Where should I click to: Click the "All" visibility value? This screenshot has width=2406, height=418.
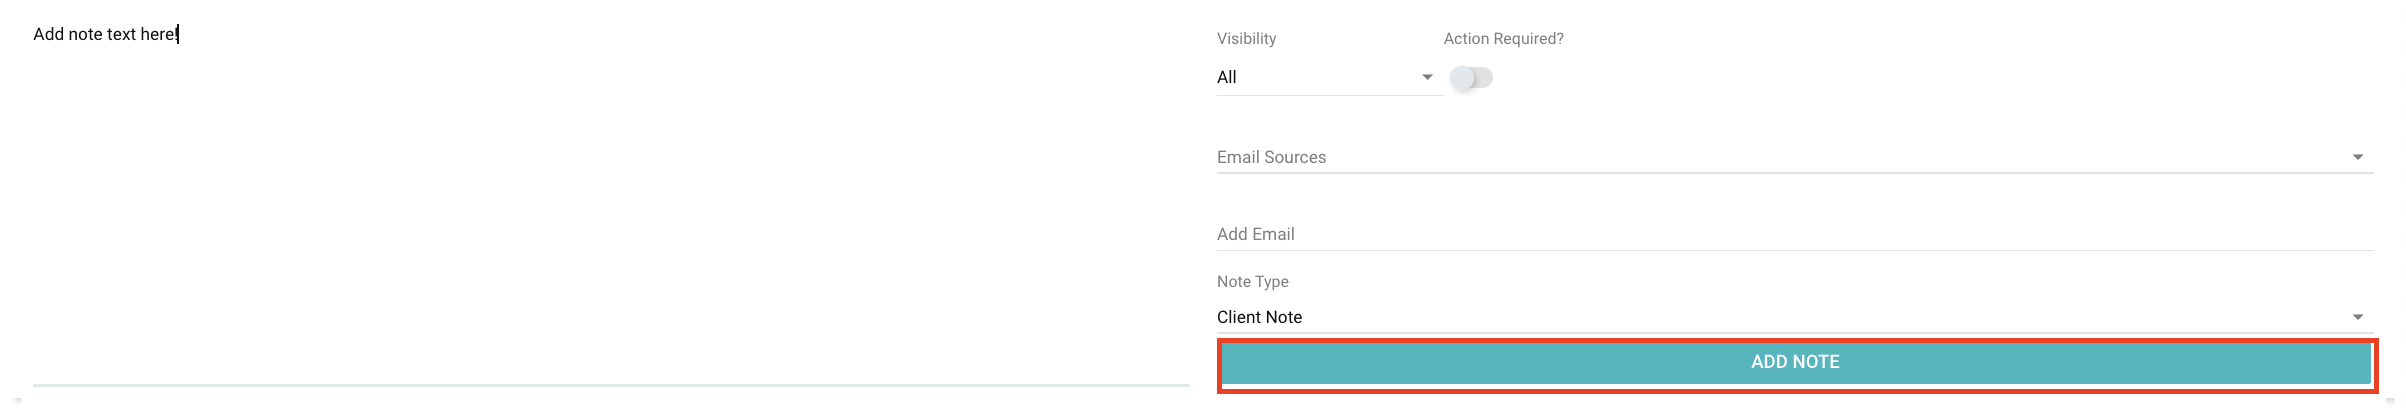tap(1227, 77)
